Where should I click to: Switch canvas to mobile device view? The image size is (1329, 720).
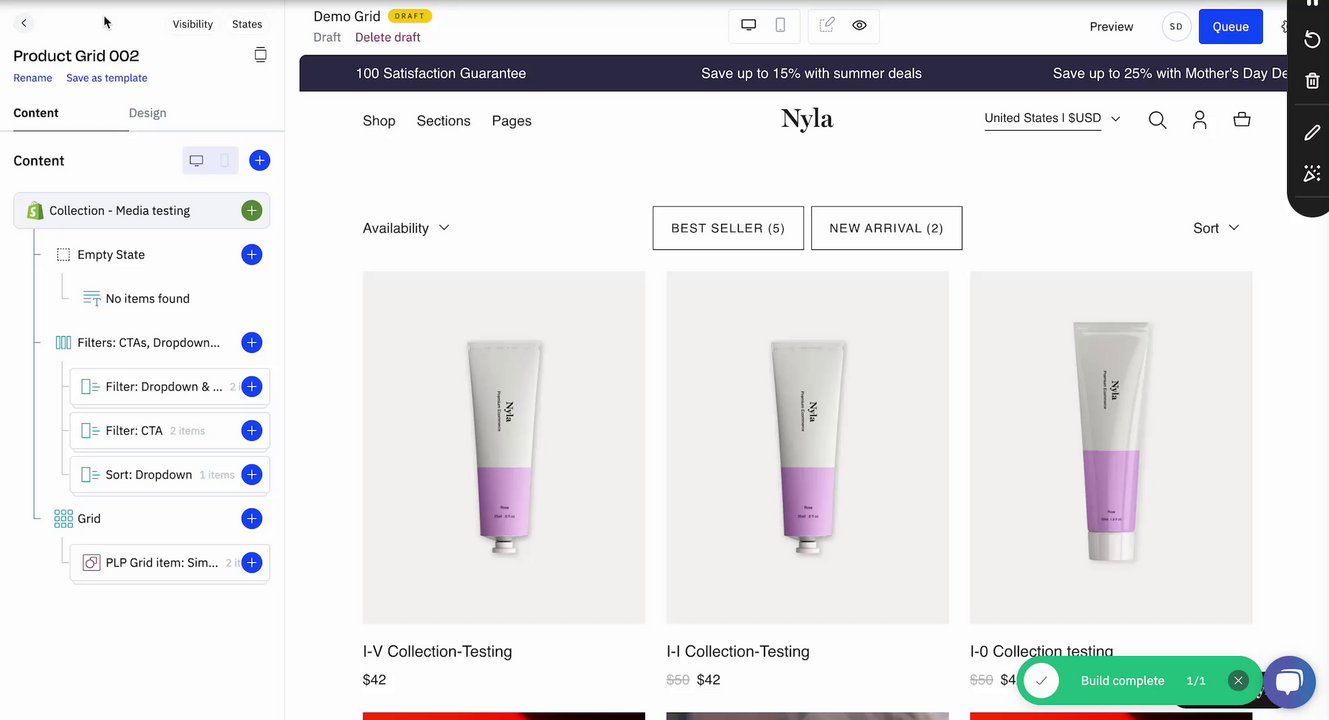780,25
